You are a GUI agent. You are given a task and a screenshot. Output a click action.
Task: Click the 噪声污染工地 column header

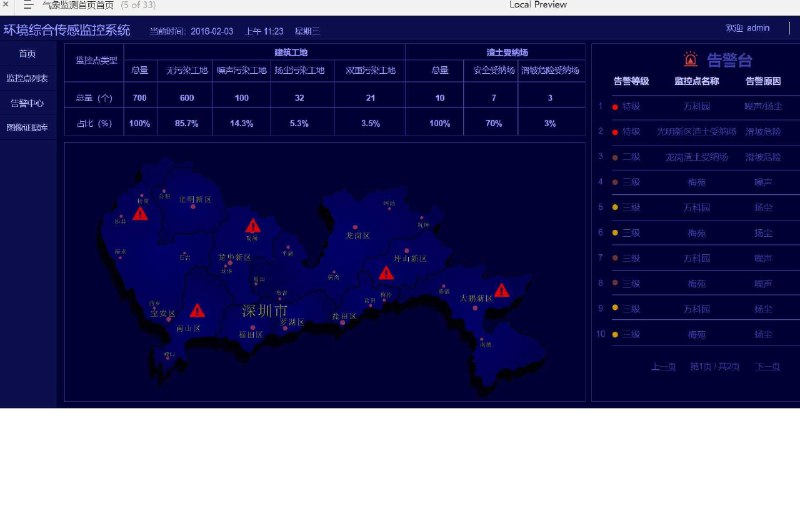coord(242,70)
